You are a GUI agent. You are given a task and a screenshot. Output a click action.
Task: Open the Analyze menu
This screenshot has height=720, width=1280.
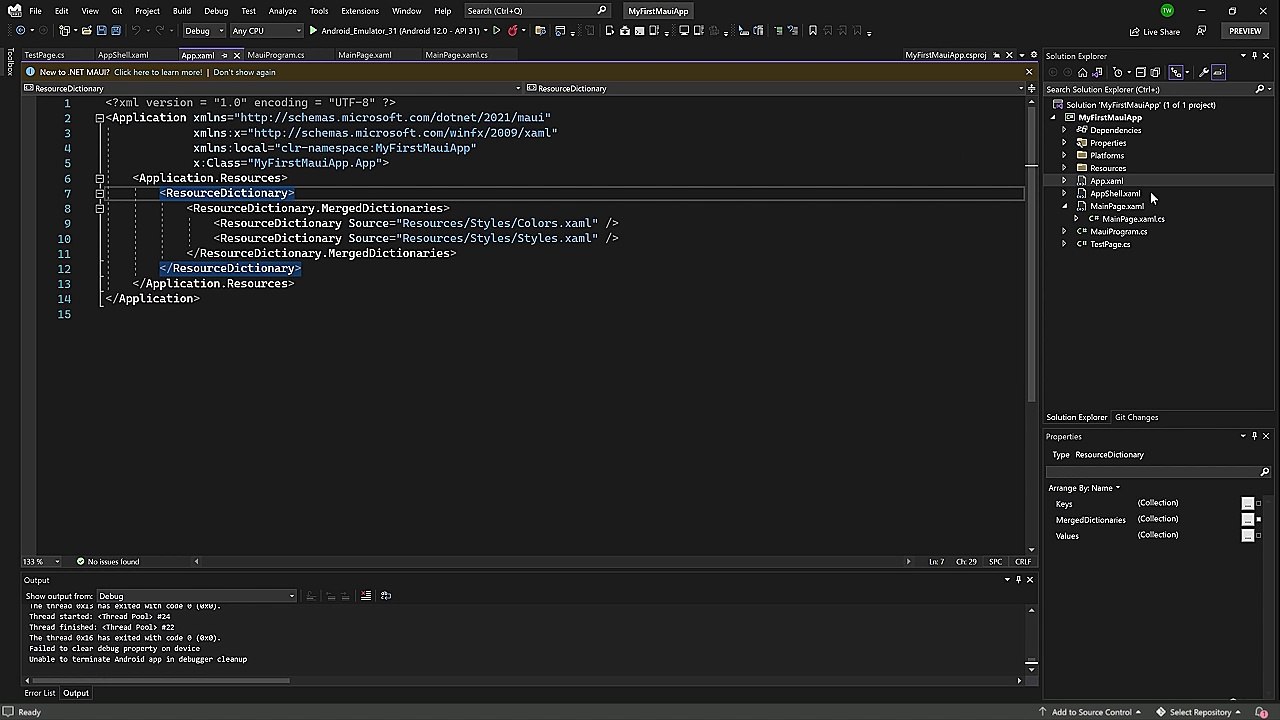(x=282, y=11)
